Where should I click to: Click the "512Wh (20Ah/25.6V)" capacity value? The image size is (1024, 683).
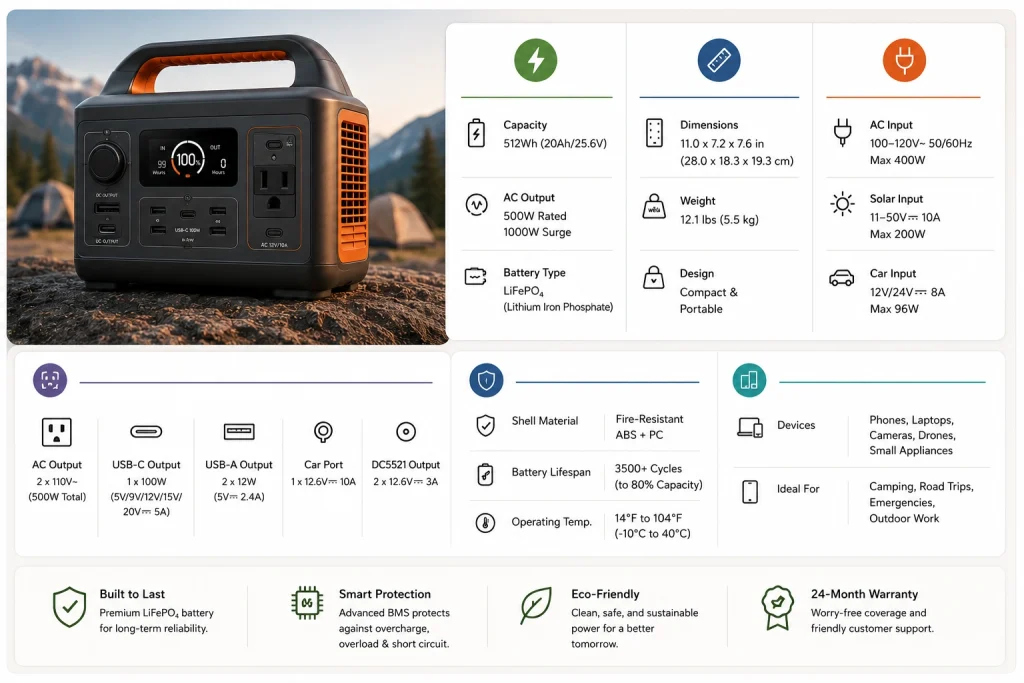tap(554, 144)
